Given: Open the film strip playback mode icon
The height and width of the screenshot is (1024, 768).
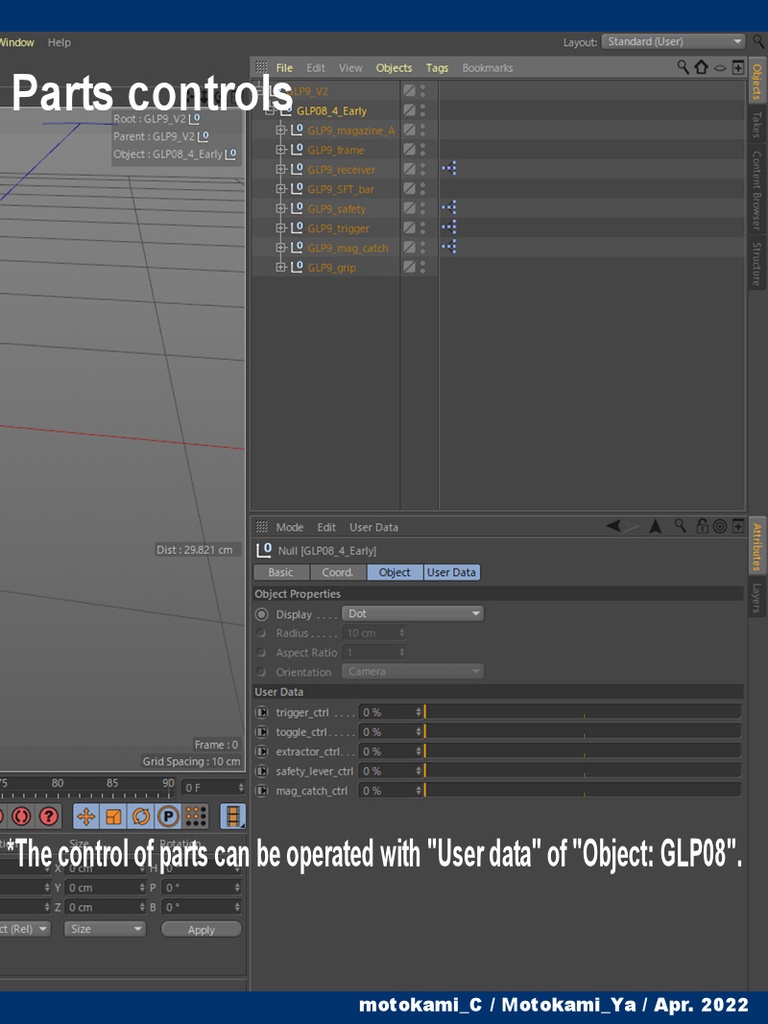Looking at the screenshot, I should (x=232, y=816).
